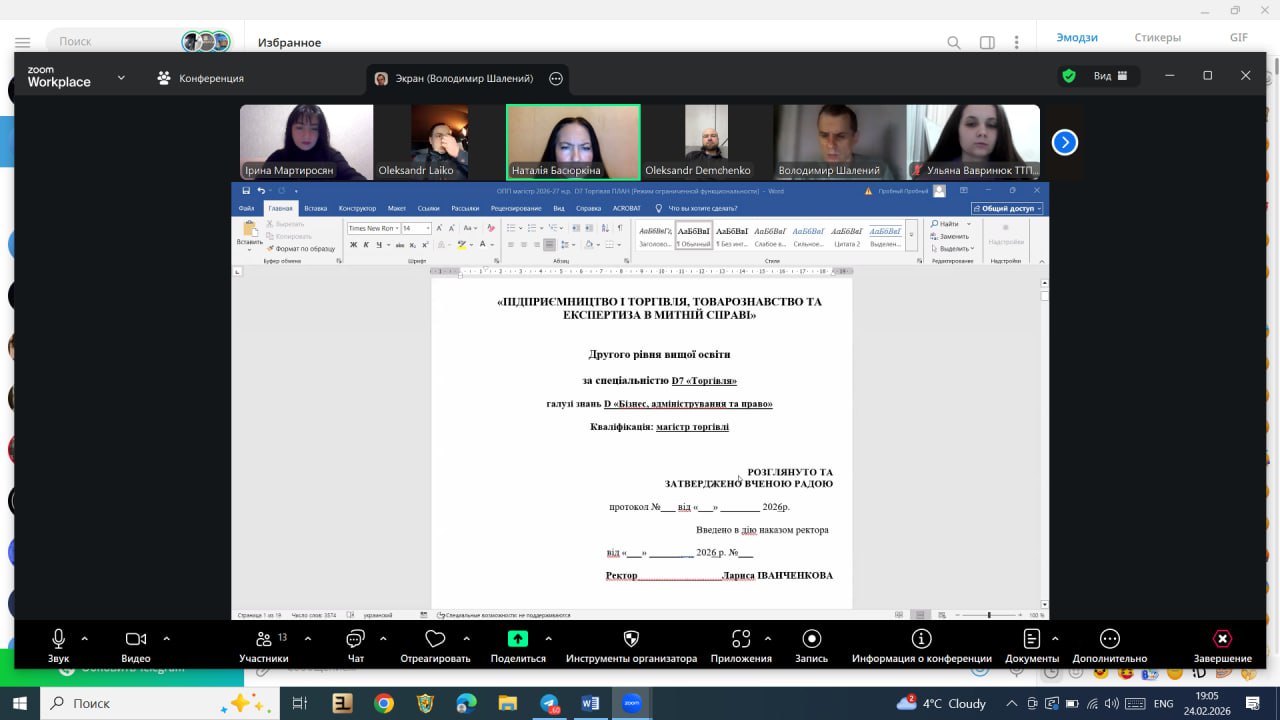Open the Участники participants panel
The height and width of the screenshot is (720, 1280).
(x=263, y=640)
